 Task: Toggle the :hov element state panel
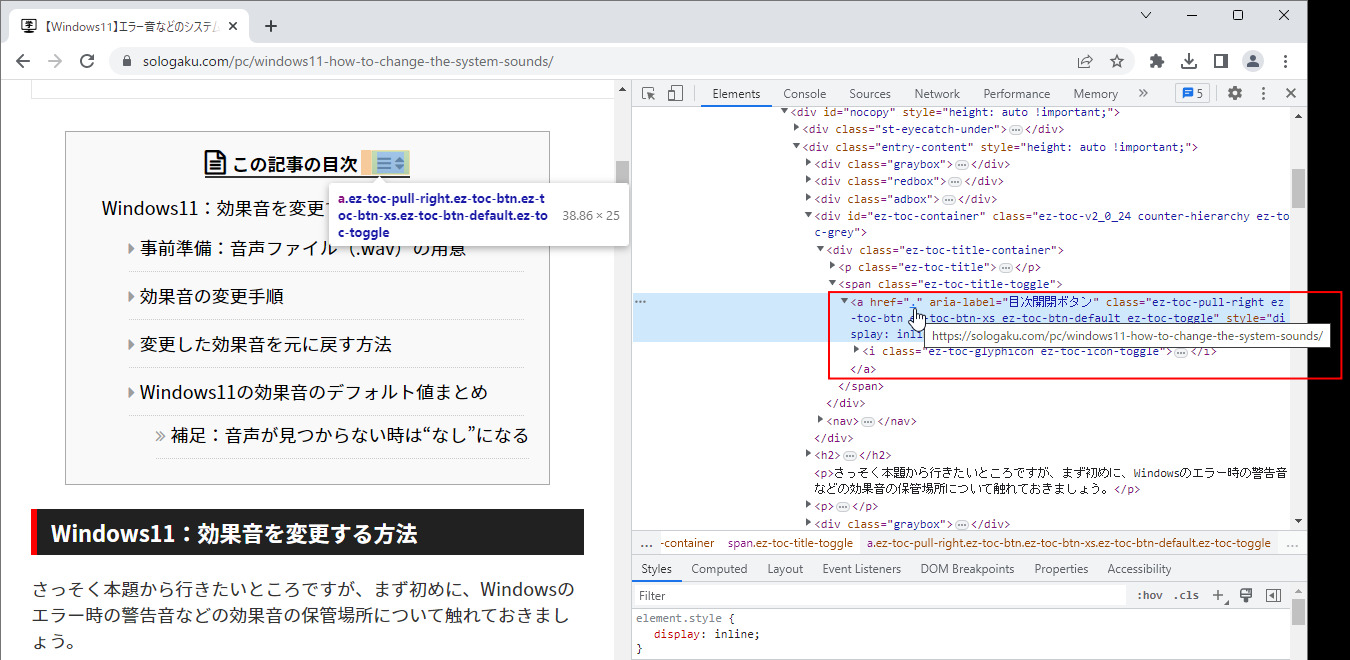click(1149, 596)
